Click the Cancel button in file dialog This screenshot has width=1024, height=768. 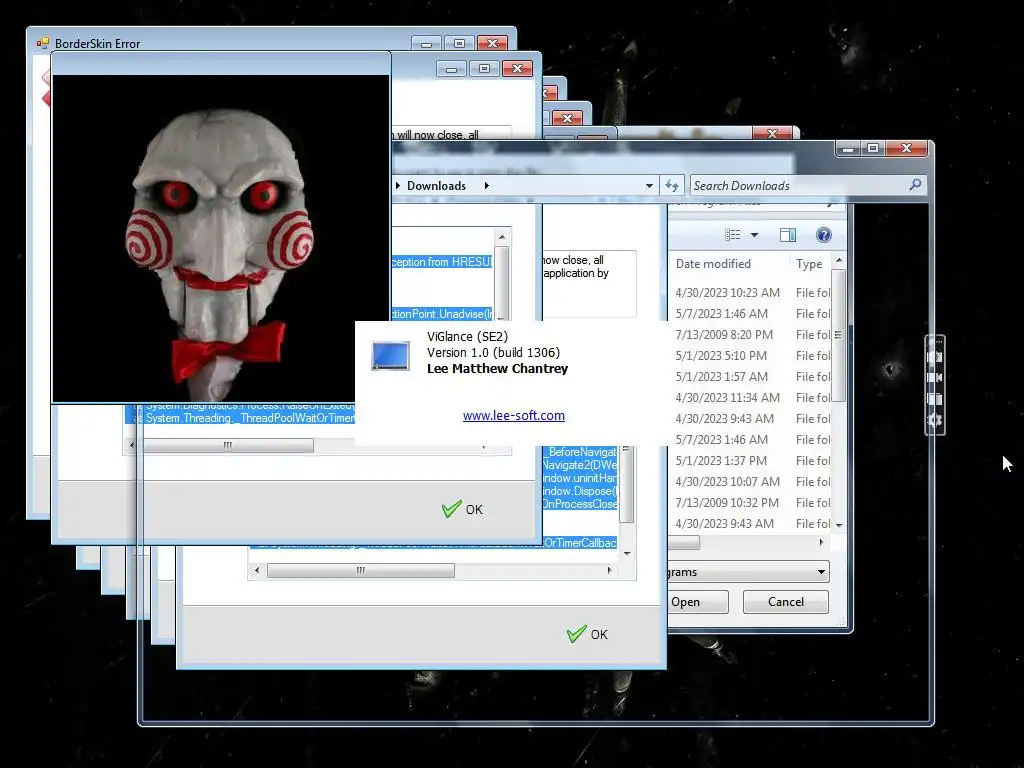(786, 601)
